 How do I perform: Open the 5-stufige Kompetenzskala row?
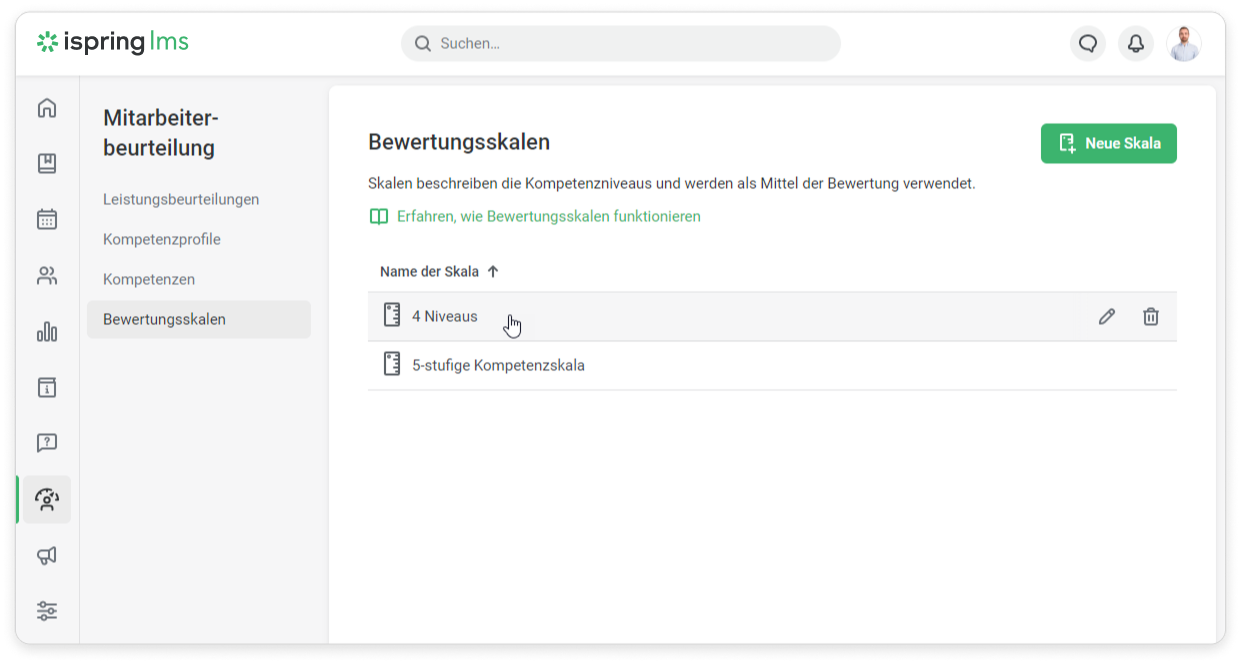[x=498, y=365]
